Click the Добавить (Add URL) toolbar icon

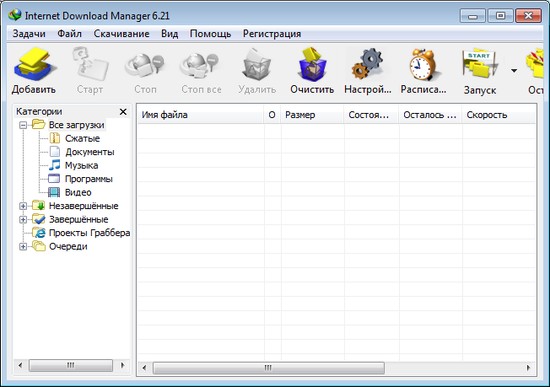pos(34,65)
